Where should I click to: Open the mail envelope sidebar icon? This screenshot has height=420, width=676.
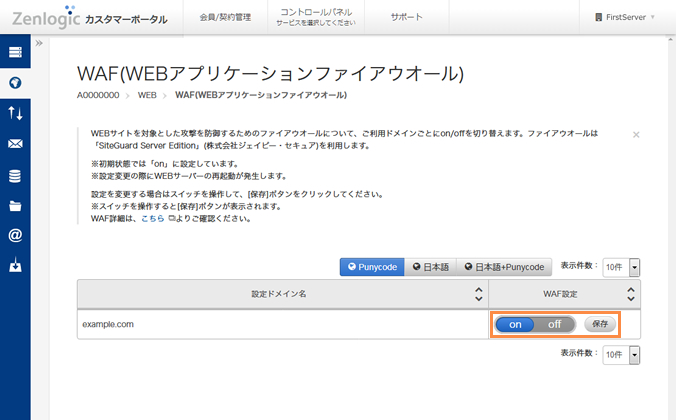(15, 144)
